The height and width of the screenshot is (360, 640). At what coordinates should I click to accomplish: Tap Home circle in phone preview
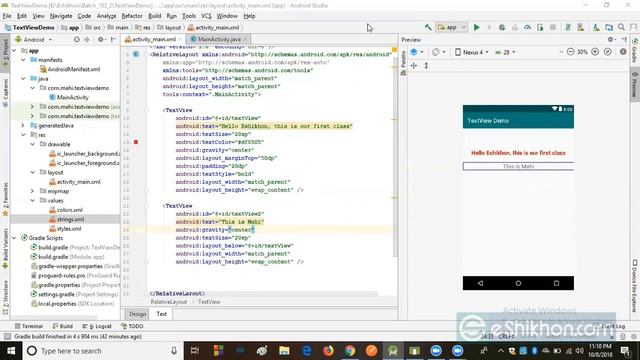click(x=518, y=283)
